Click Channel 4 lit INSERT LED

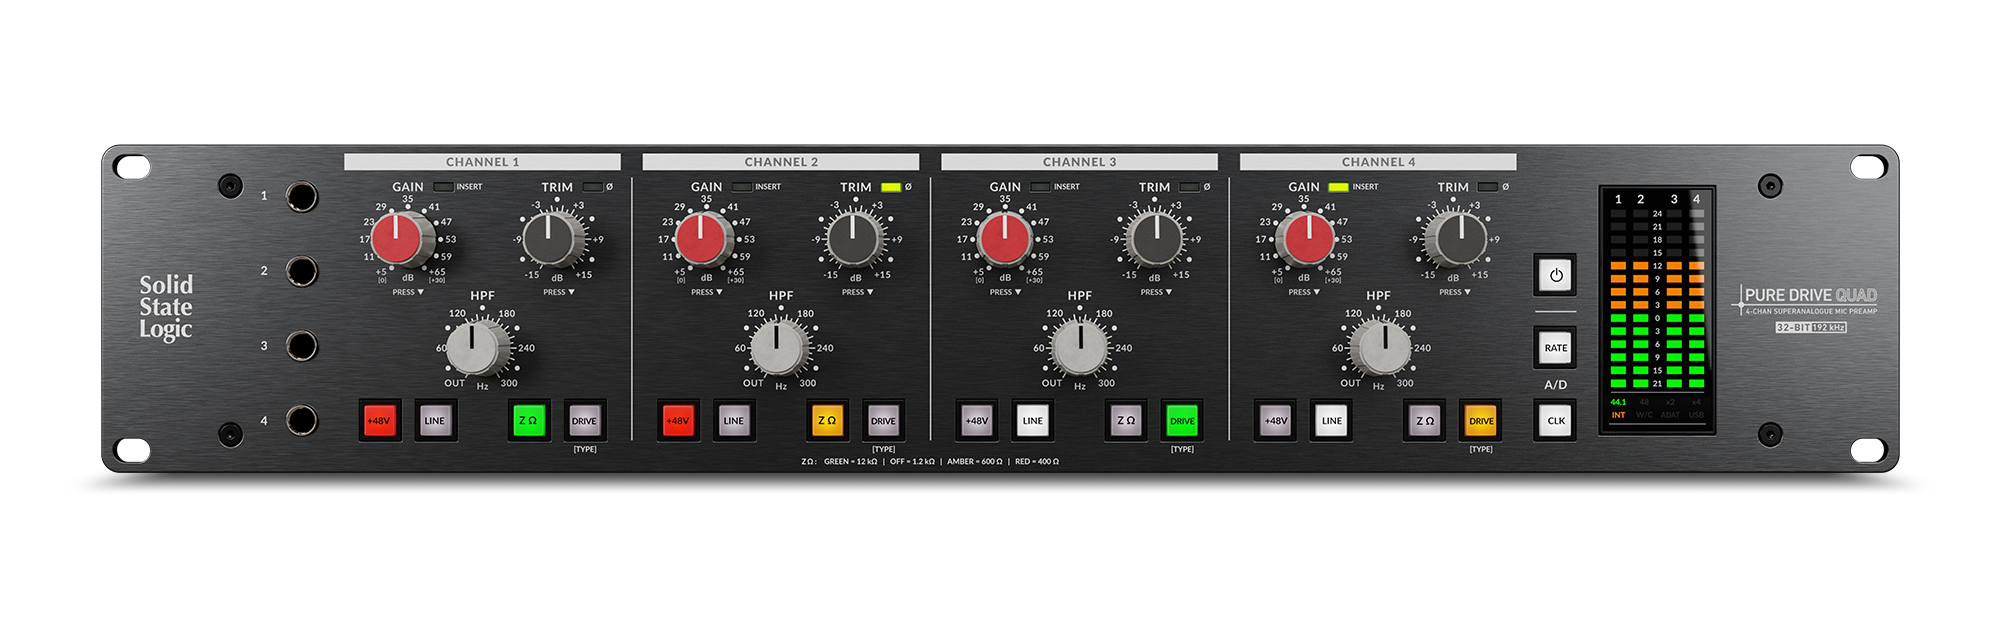tap(1339, 187)
